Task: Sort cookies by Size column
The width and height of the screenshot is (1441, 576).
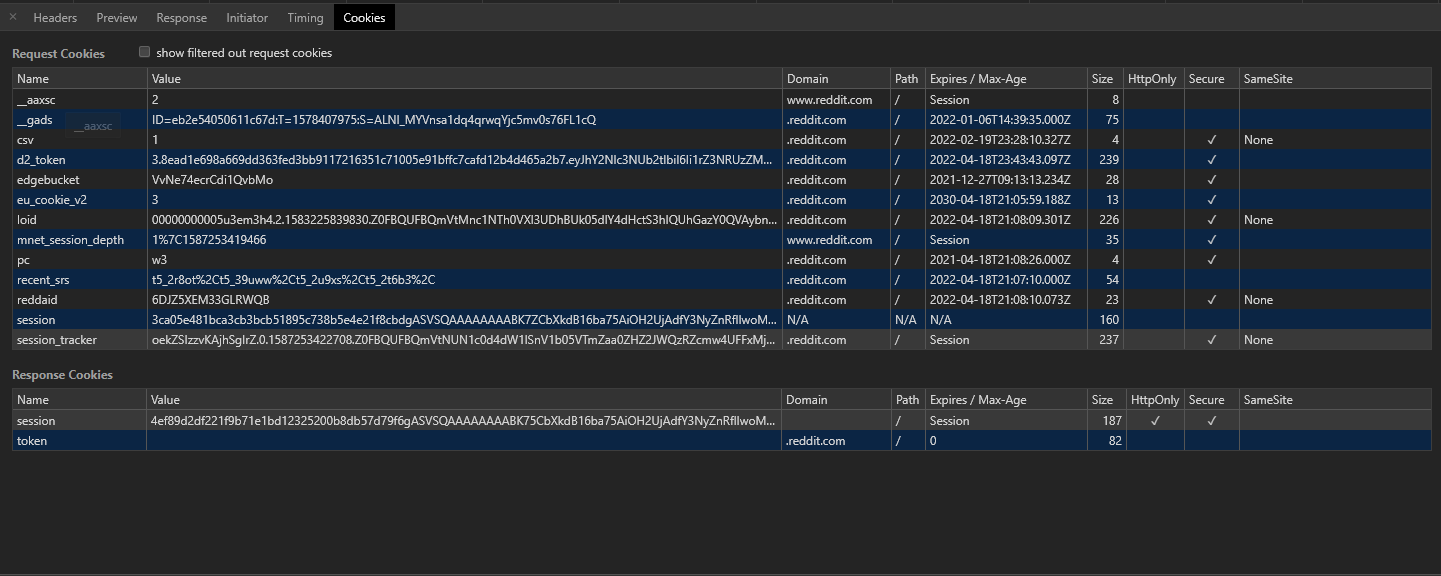Action: pyautogui.click(x=1102, y=78)
